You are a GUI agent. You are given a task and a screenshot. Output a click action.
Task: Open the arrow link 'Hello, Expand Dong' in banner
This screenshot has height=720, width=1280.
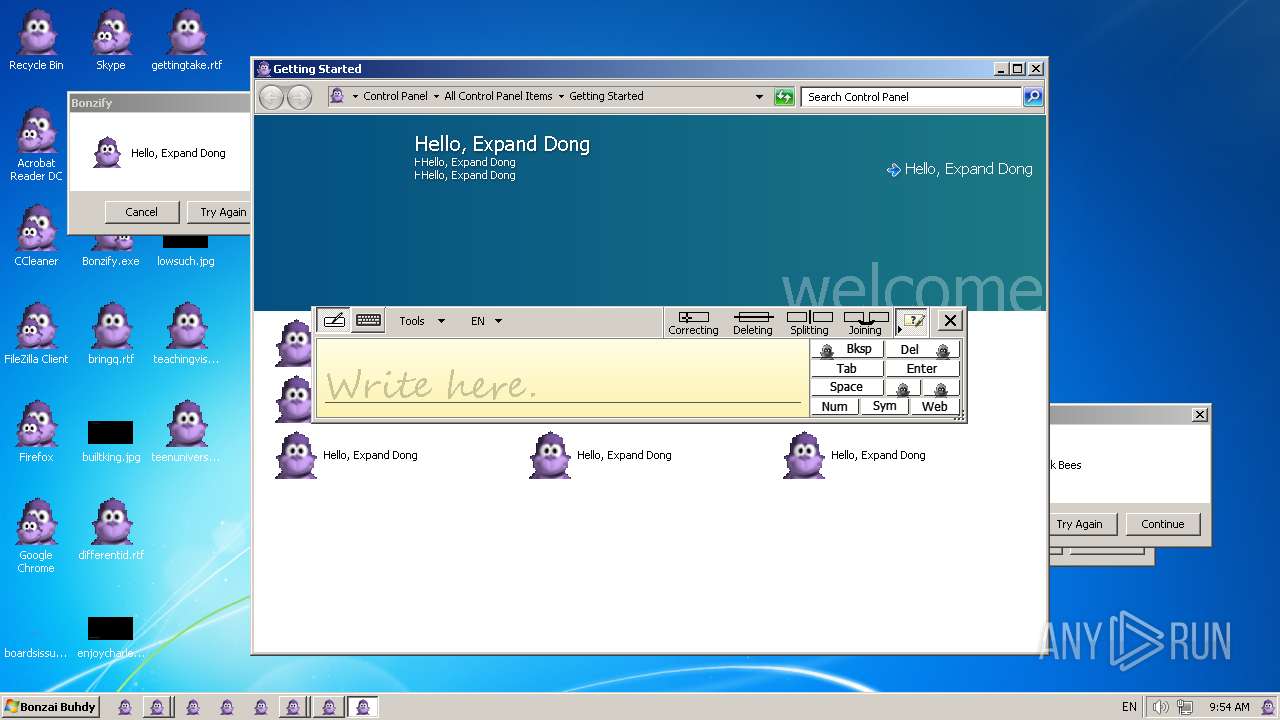click(x=959, y=169)
